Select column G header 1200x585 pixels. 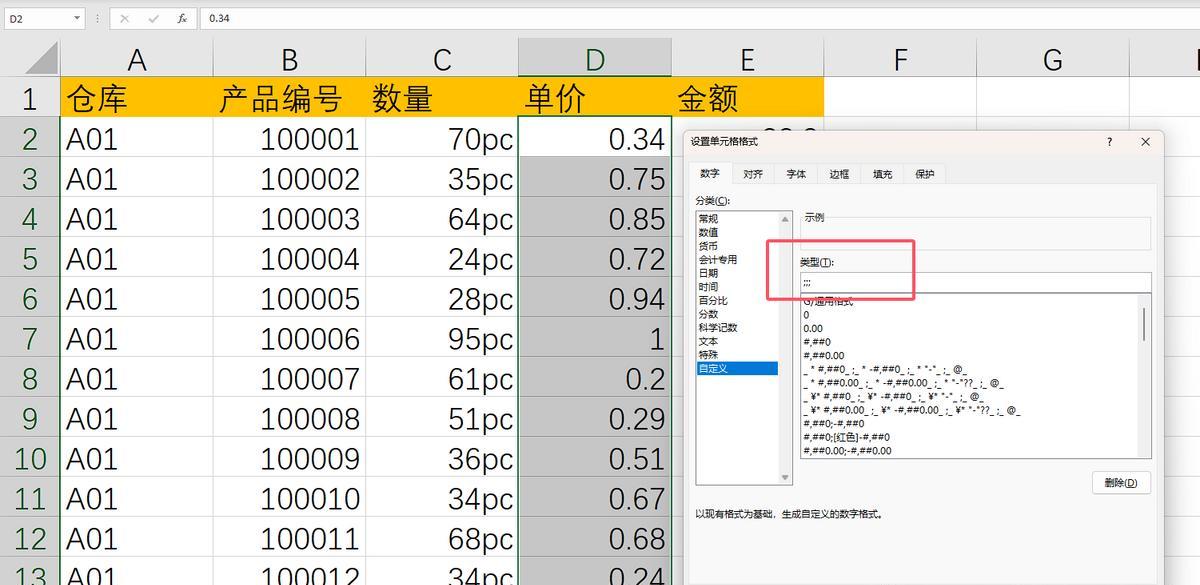click(1053, 59)
